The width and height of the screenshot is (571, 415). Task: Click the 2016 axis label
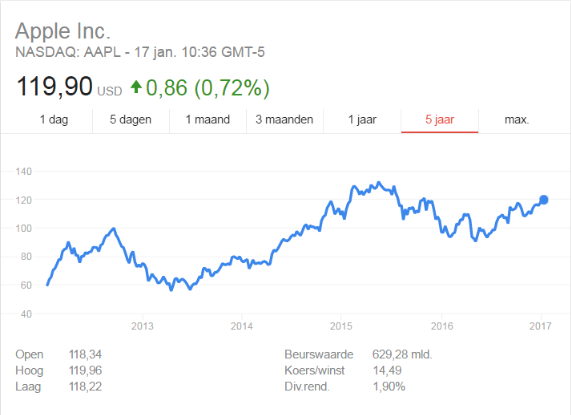point(442,326)
